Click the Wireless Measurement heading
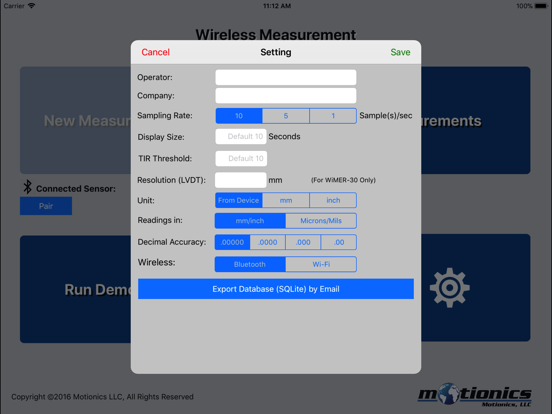Image resolution: width=552 pixels, height=414 pixels. point(276,34)
